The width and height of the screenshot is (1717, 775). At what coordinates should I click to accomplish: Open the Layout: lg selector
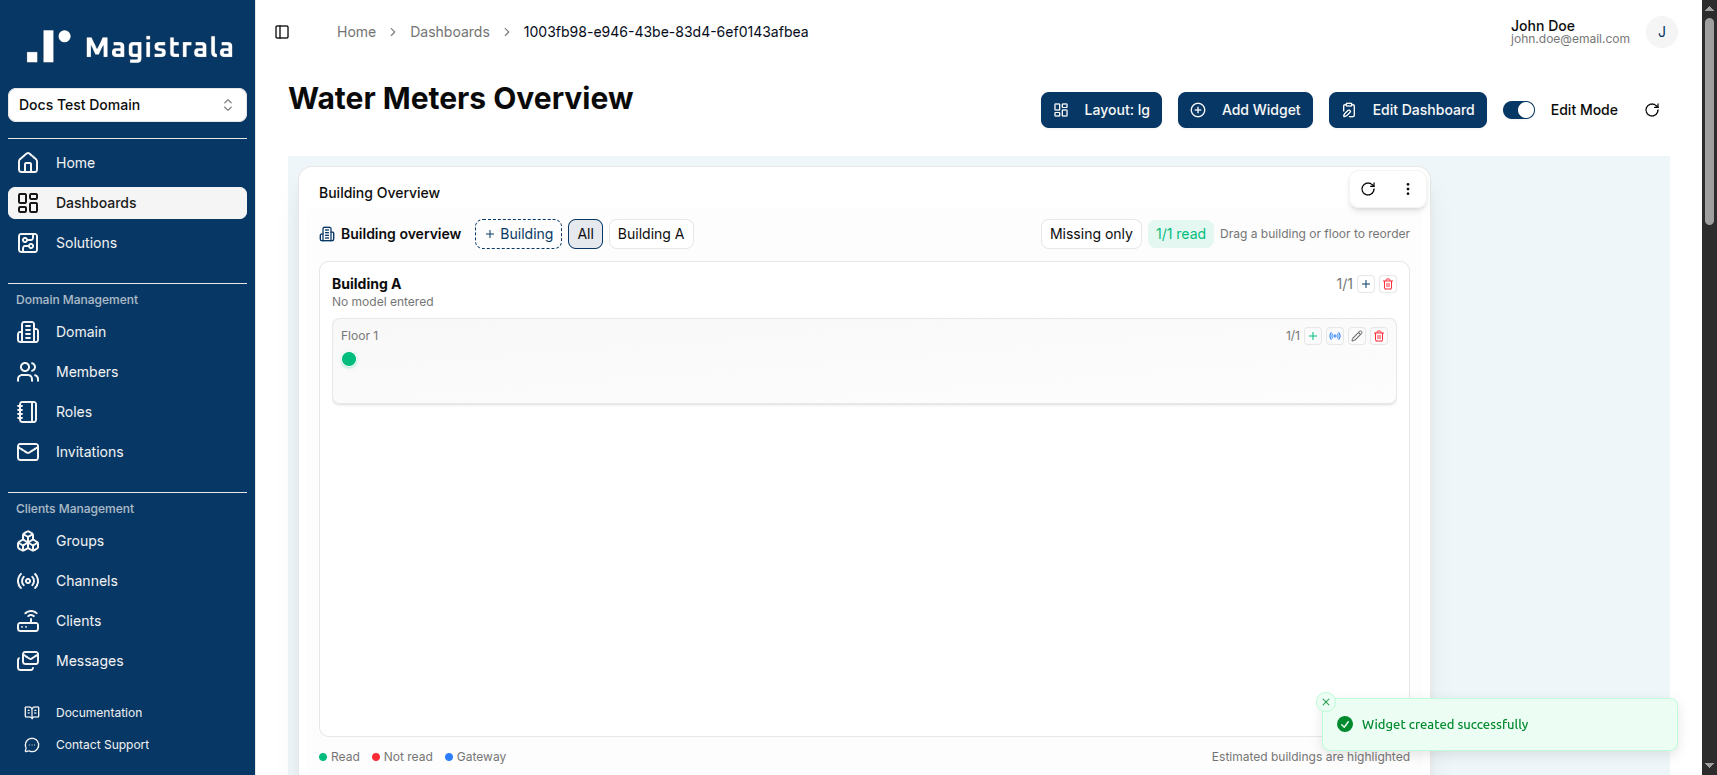[x=1101, y=110]
